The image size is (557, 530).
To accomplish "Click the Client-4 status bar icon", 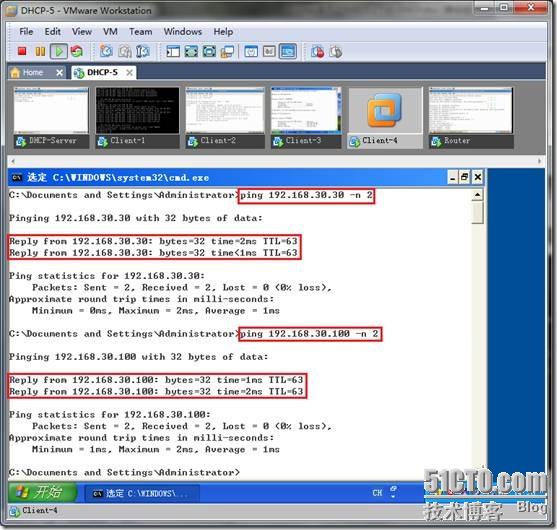I will (15, 511).
